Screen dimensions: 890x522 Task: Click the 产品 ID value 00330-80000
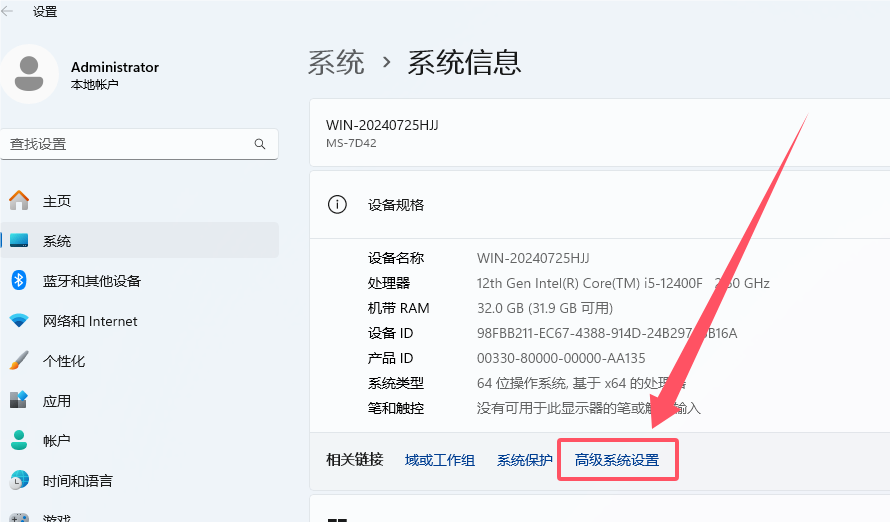[x=561, y=358]
